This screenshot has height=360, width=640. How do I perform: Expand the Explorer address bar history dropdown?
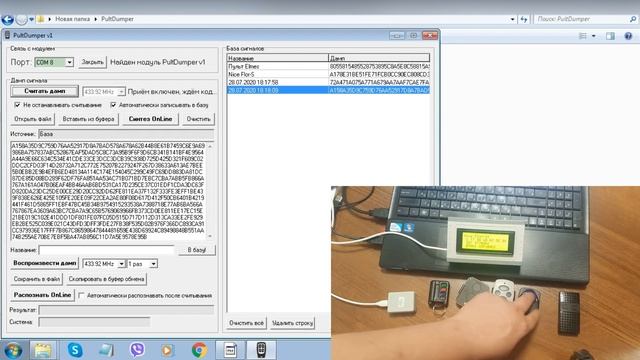[512, 19]
